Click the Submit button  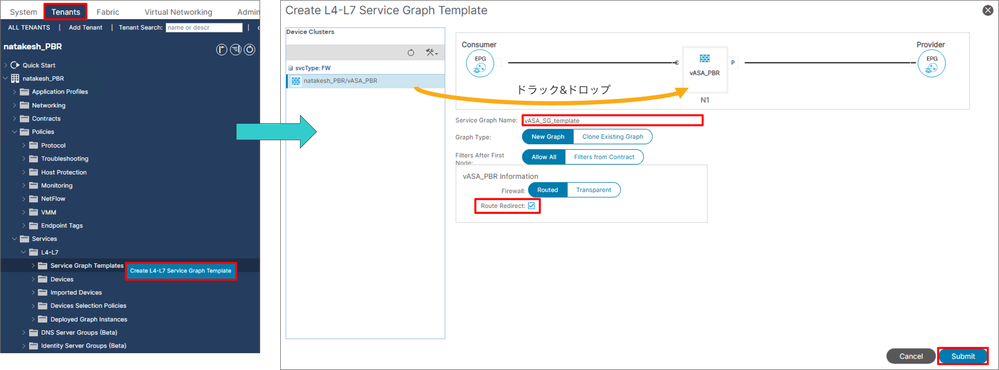[963, 356]
